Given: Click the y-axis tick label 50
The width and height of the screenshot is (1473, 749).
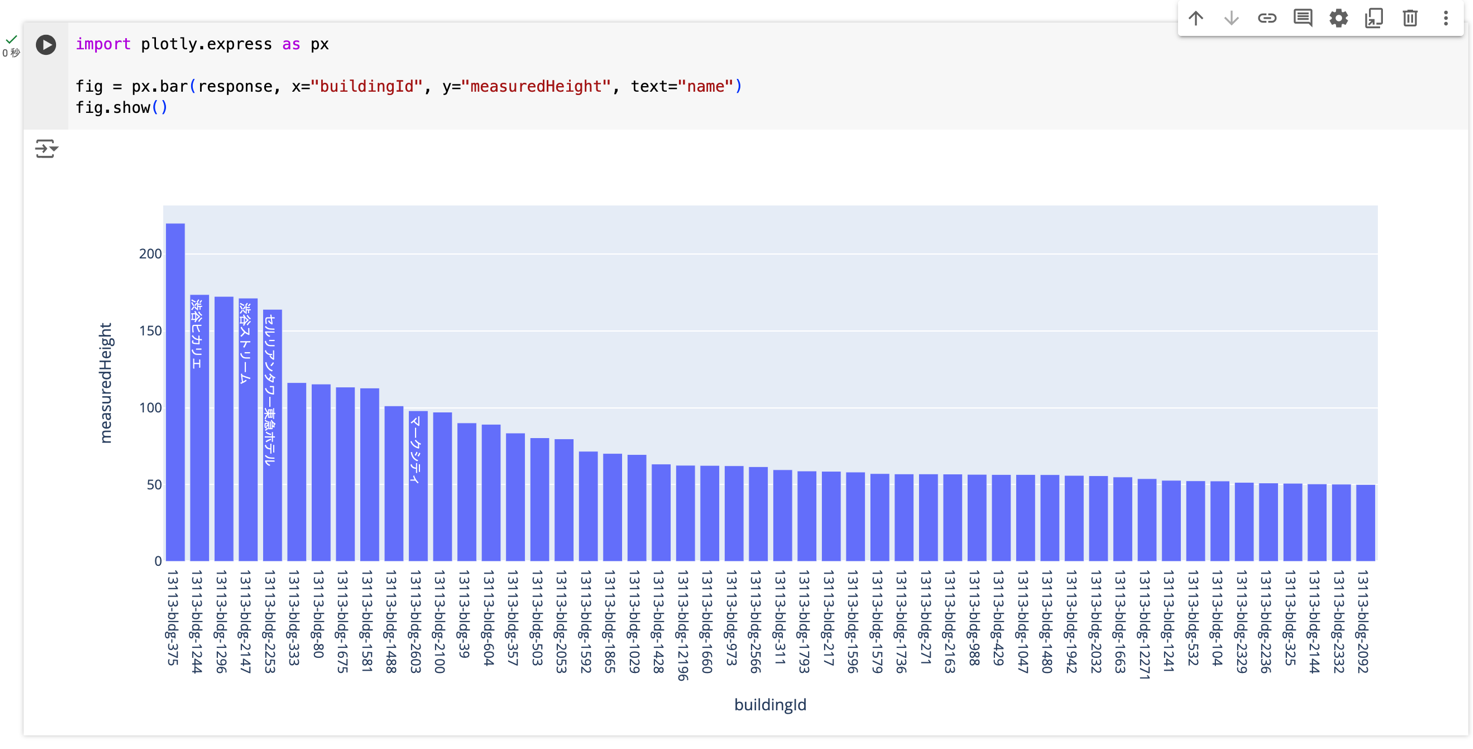Looking at the screenshot, I should click(x=154, y=485).
